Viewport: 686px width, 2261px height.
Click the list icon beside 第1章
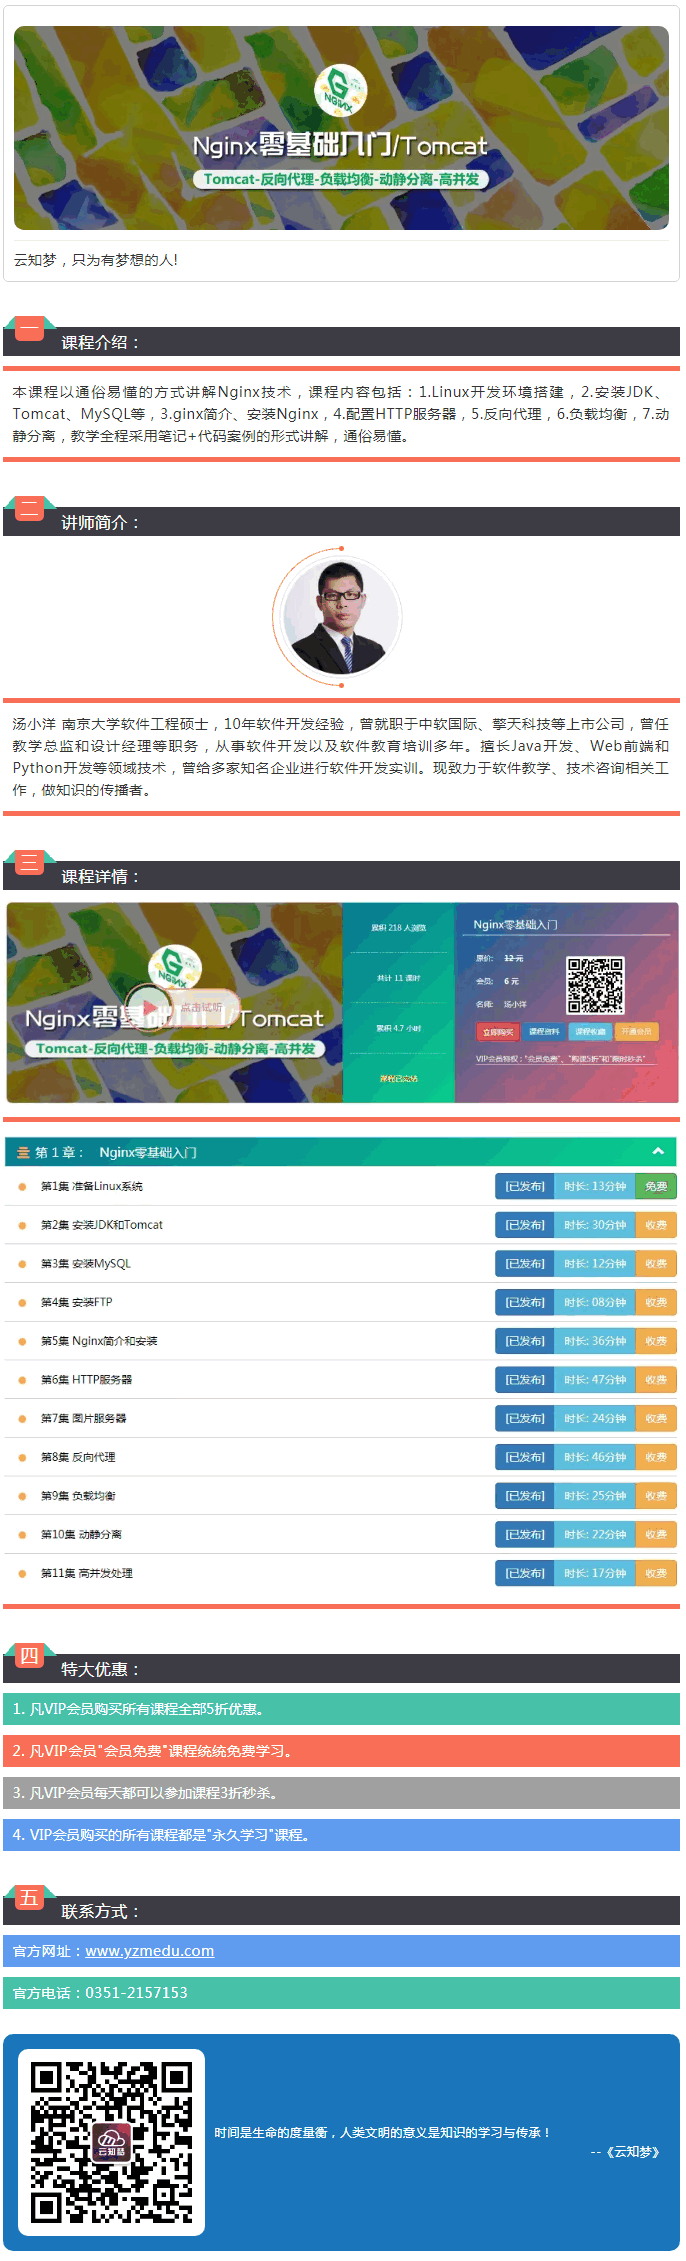pos(23,1153)
